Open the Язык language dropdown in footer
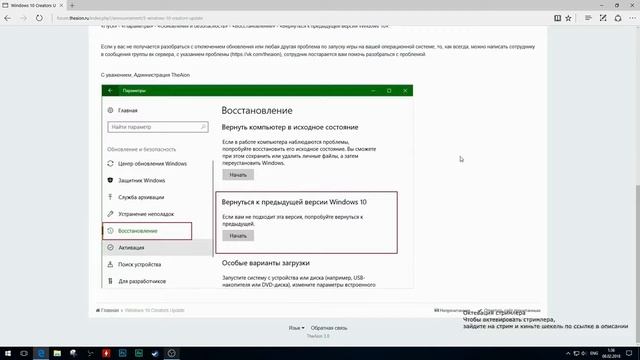The width and height of the screenshot is (640, 360). [296, 328]
